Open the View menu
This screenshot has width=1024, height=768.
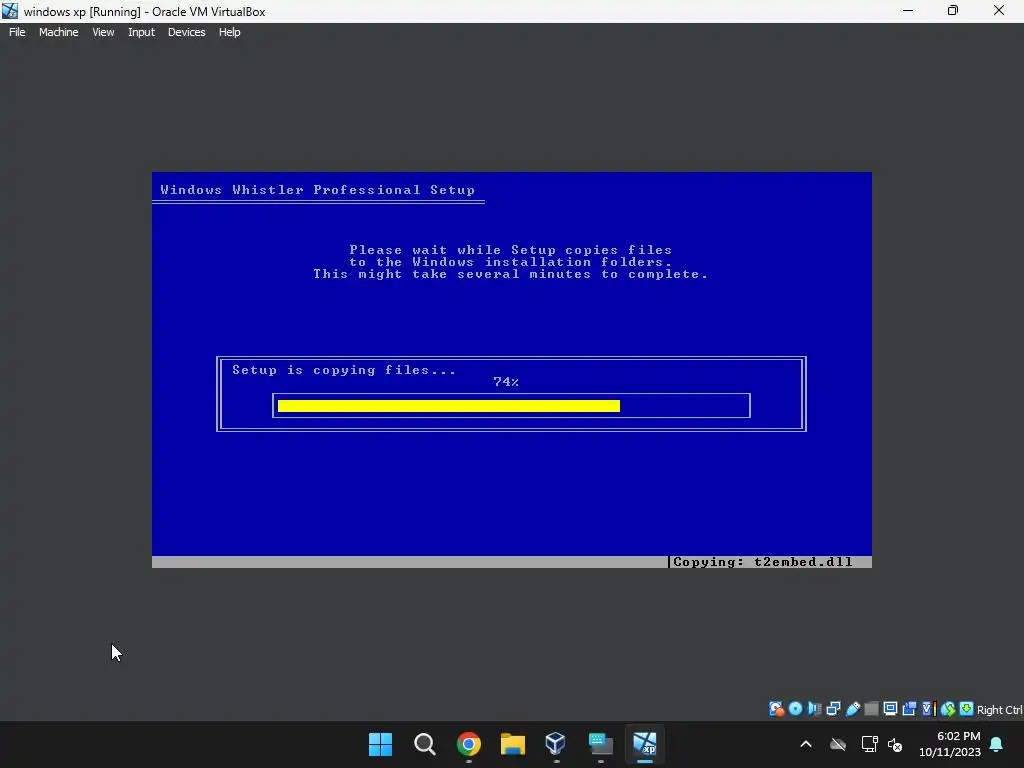(103, 32)
